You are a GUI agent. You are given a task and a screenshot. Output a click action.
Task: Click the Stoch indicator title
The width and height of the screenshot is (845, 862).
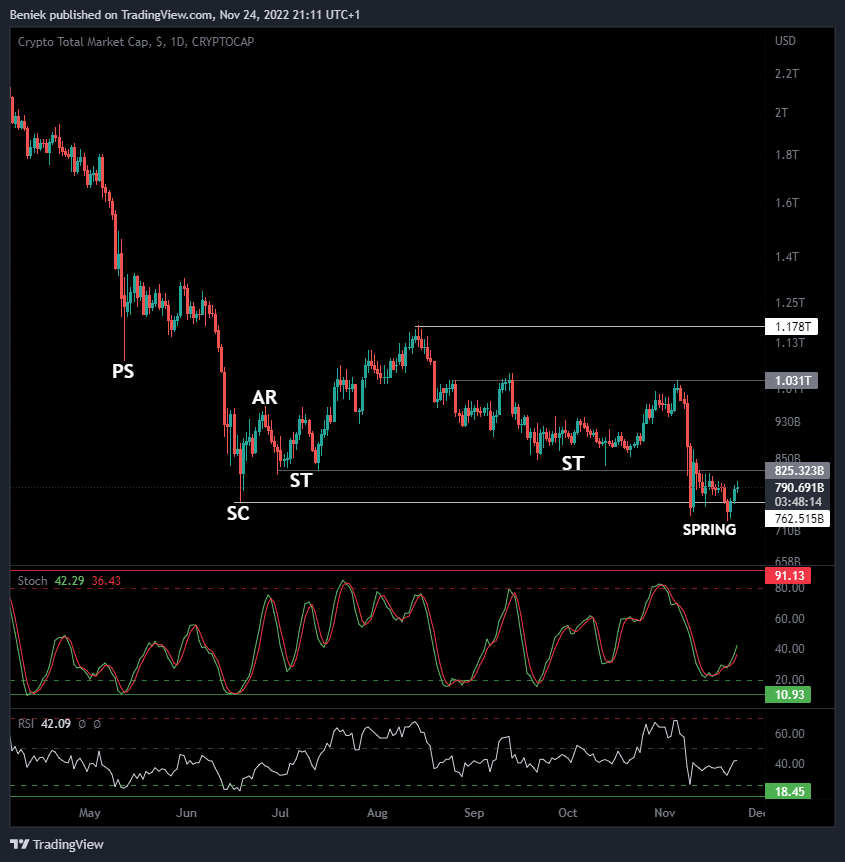point(32,581)
